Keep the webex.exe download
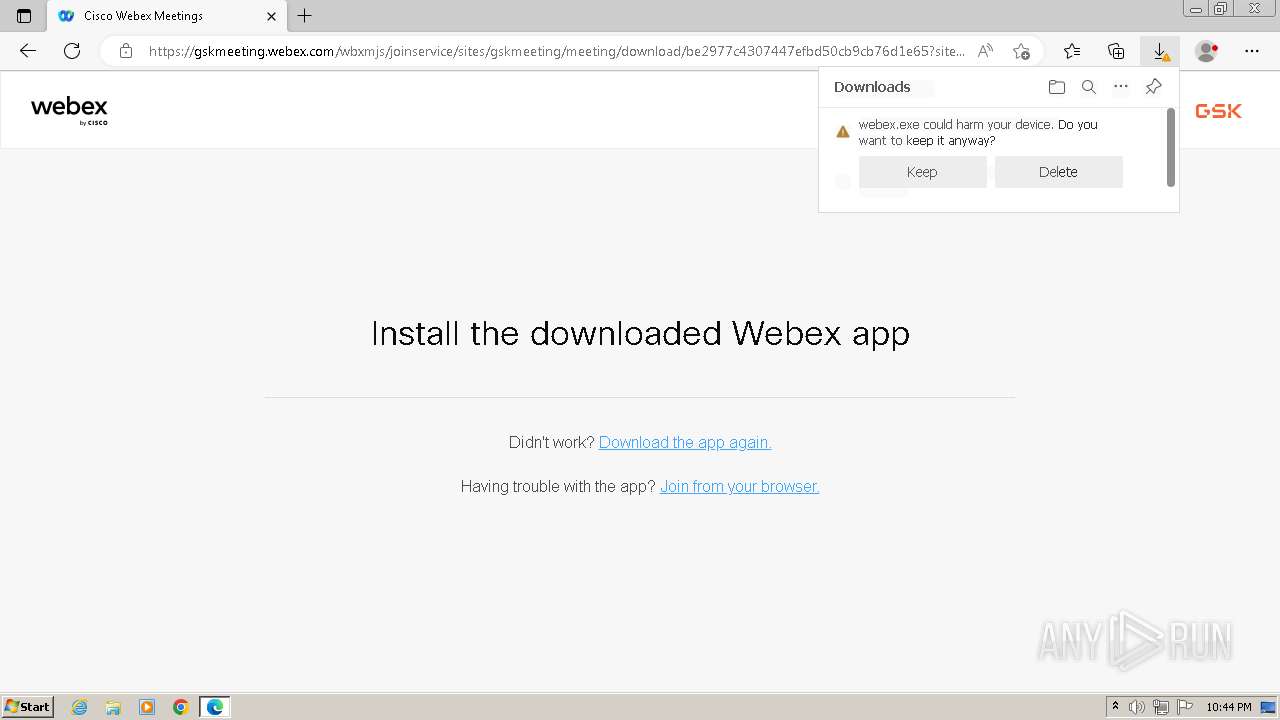 click(922, 172)
